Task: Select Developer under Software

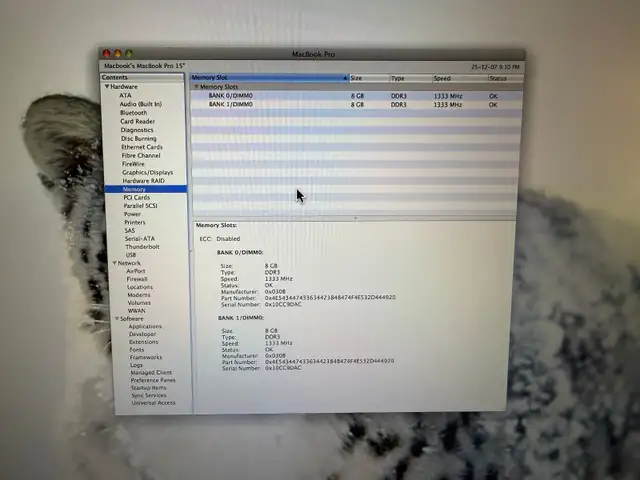Action: tap(142, 334)
